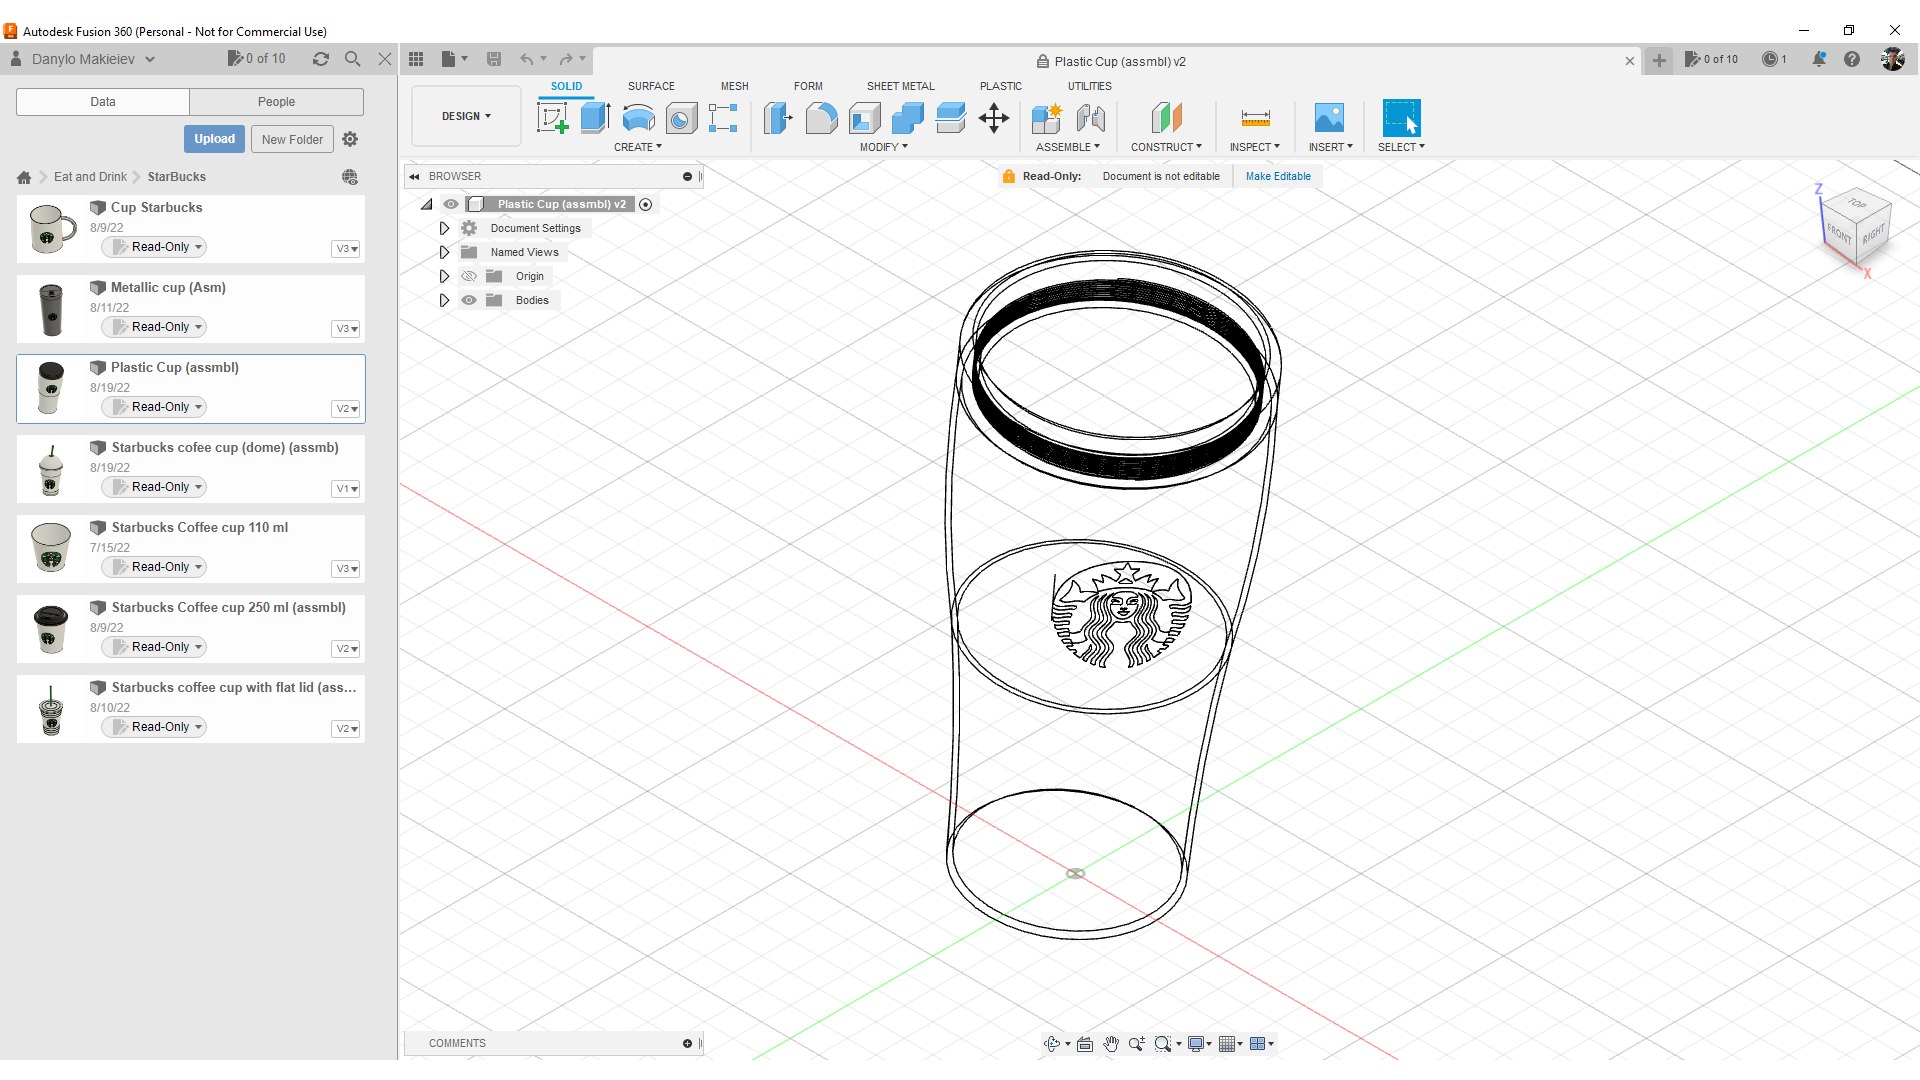Open data panel settings gear
This screenshot has height=1080, width=1920.
[350, 139]
